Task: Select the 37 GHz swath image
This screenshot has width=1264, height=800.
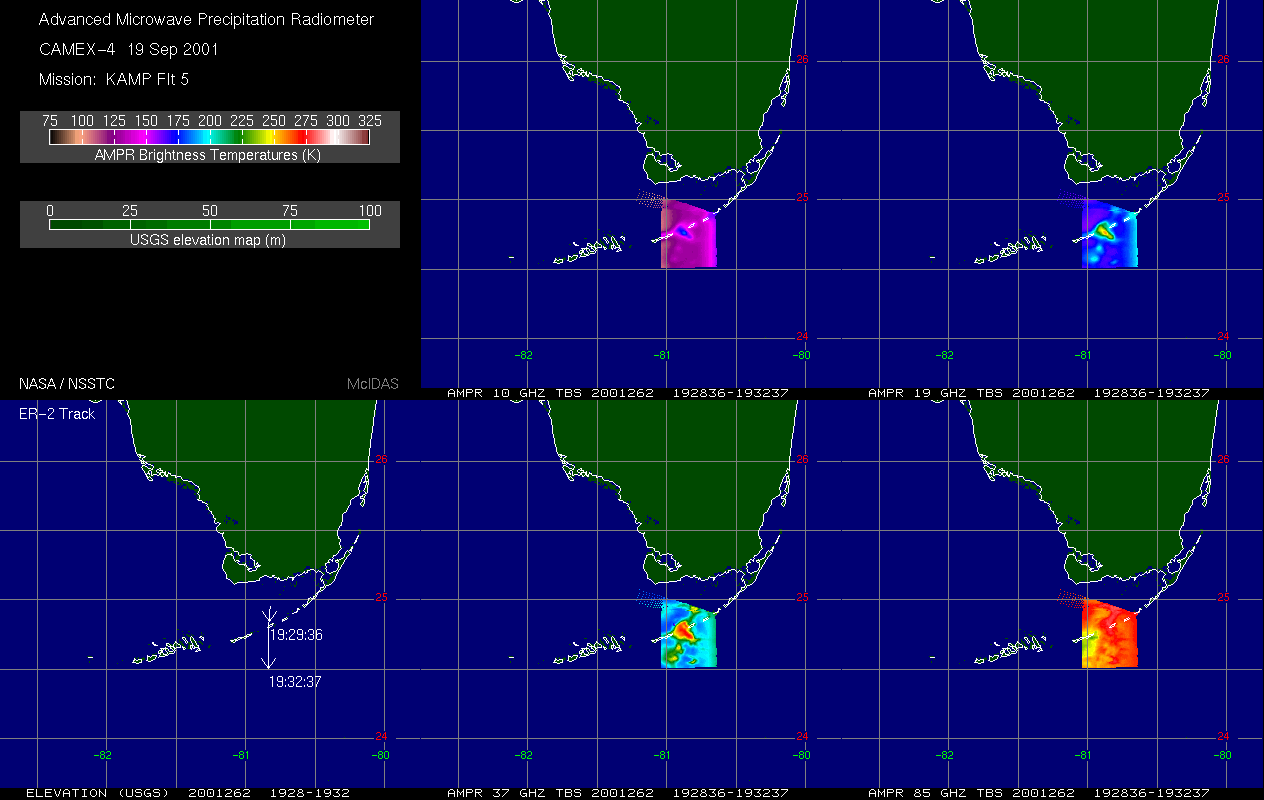Action: coord(688,636)
